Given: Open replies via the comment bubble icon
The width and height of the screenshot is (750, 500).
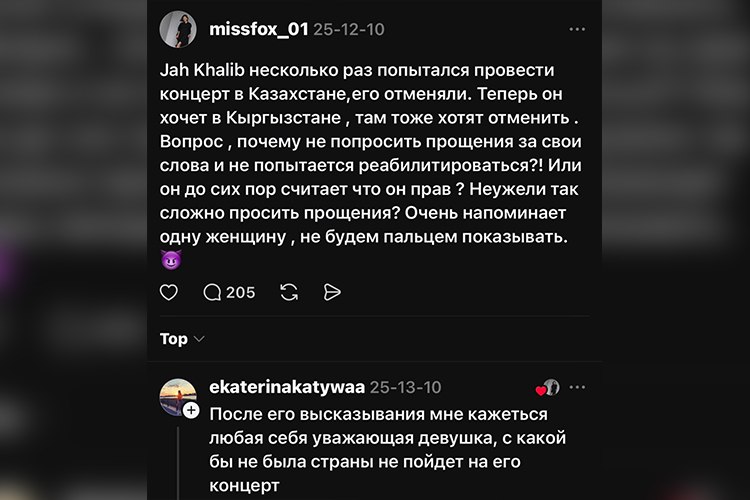Looking at the screenshot, I should 212,292.
